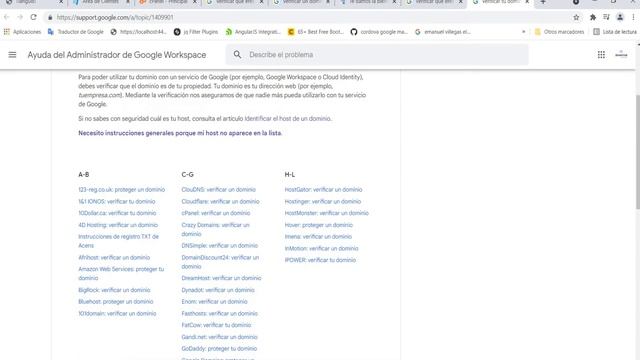Open js Filter Plugins bookmark
Screen dimensions: 640x360
coord(196,32)
